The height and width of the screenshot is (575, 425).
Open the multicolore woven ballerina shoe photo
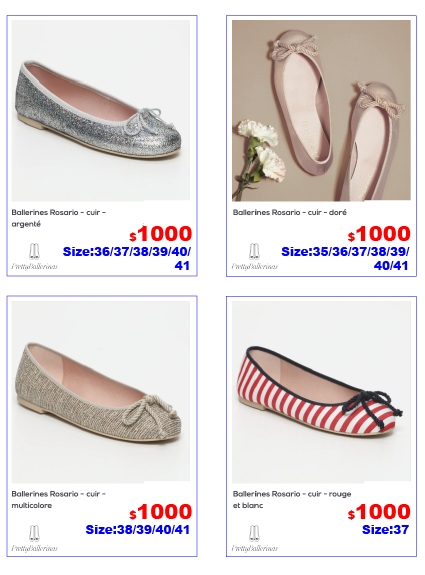[x=101, y=391]
